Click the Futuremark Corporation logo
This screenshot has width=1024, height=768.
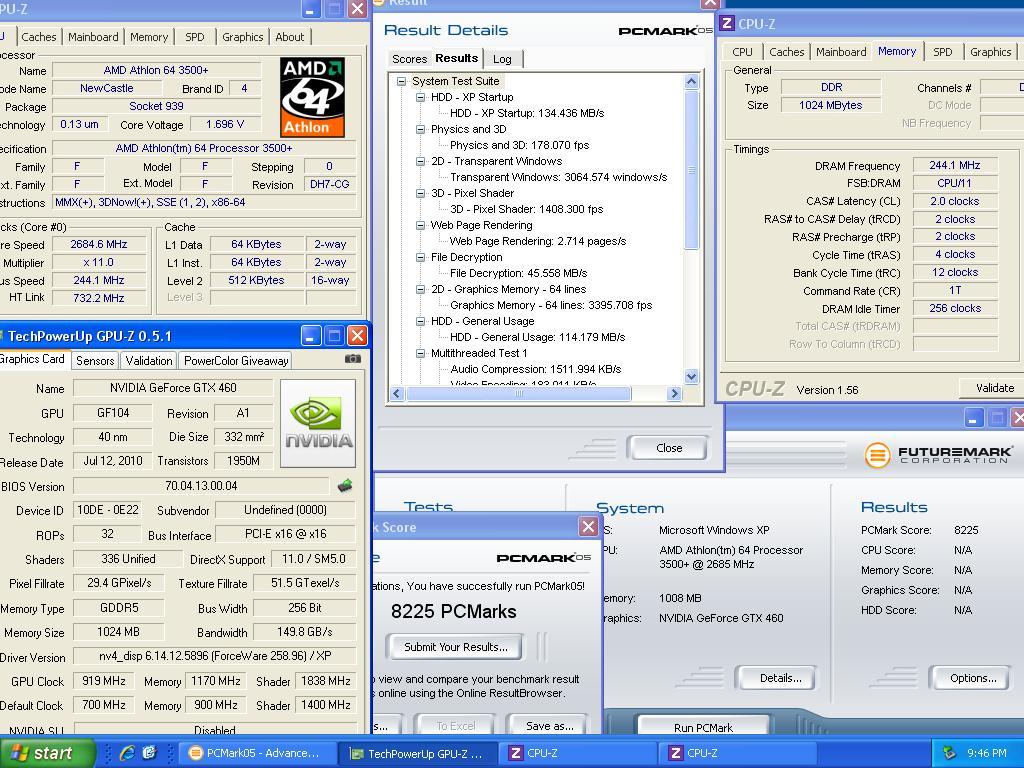[938, 455]
